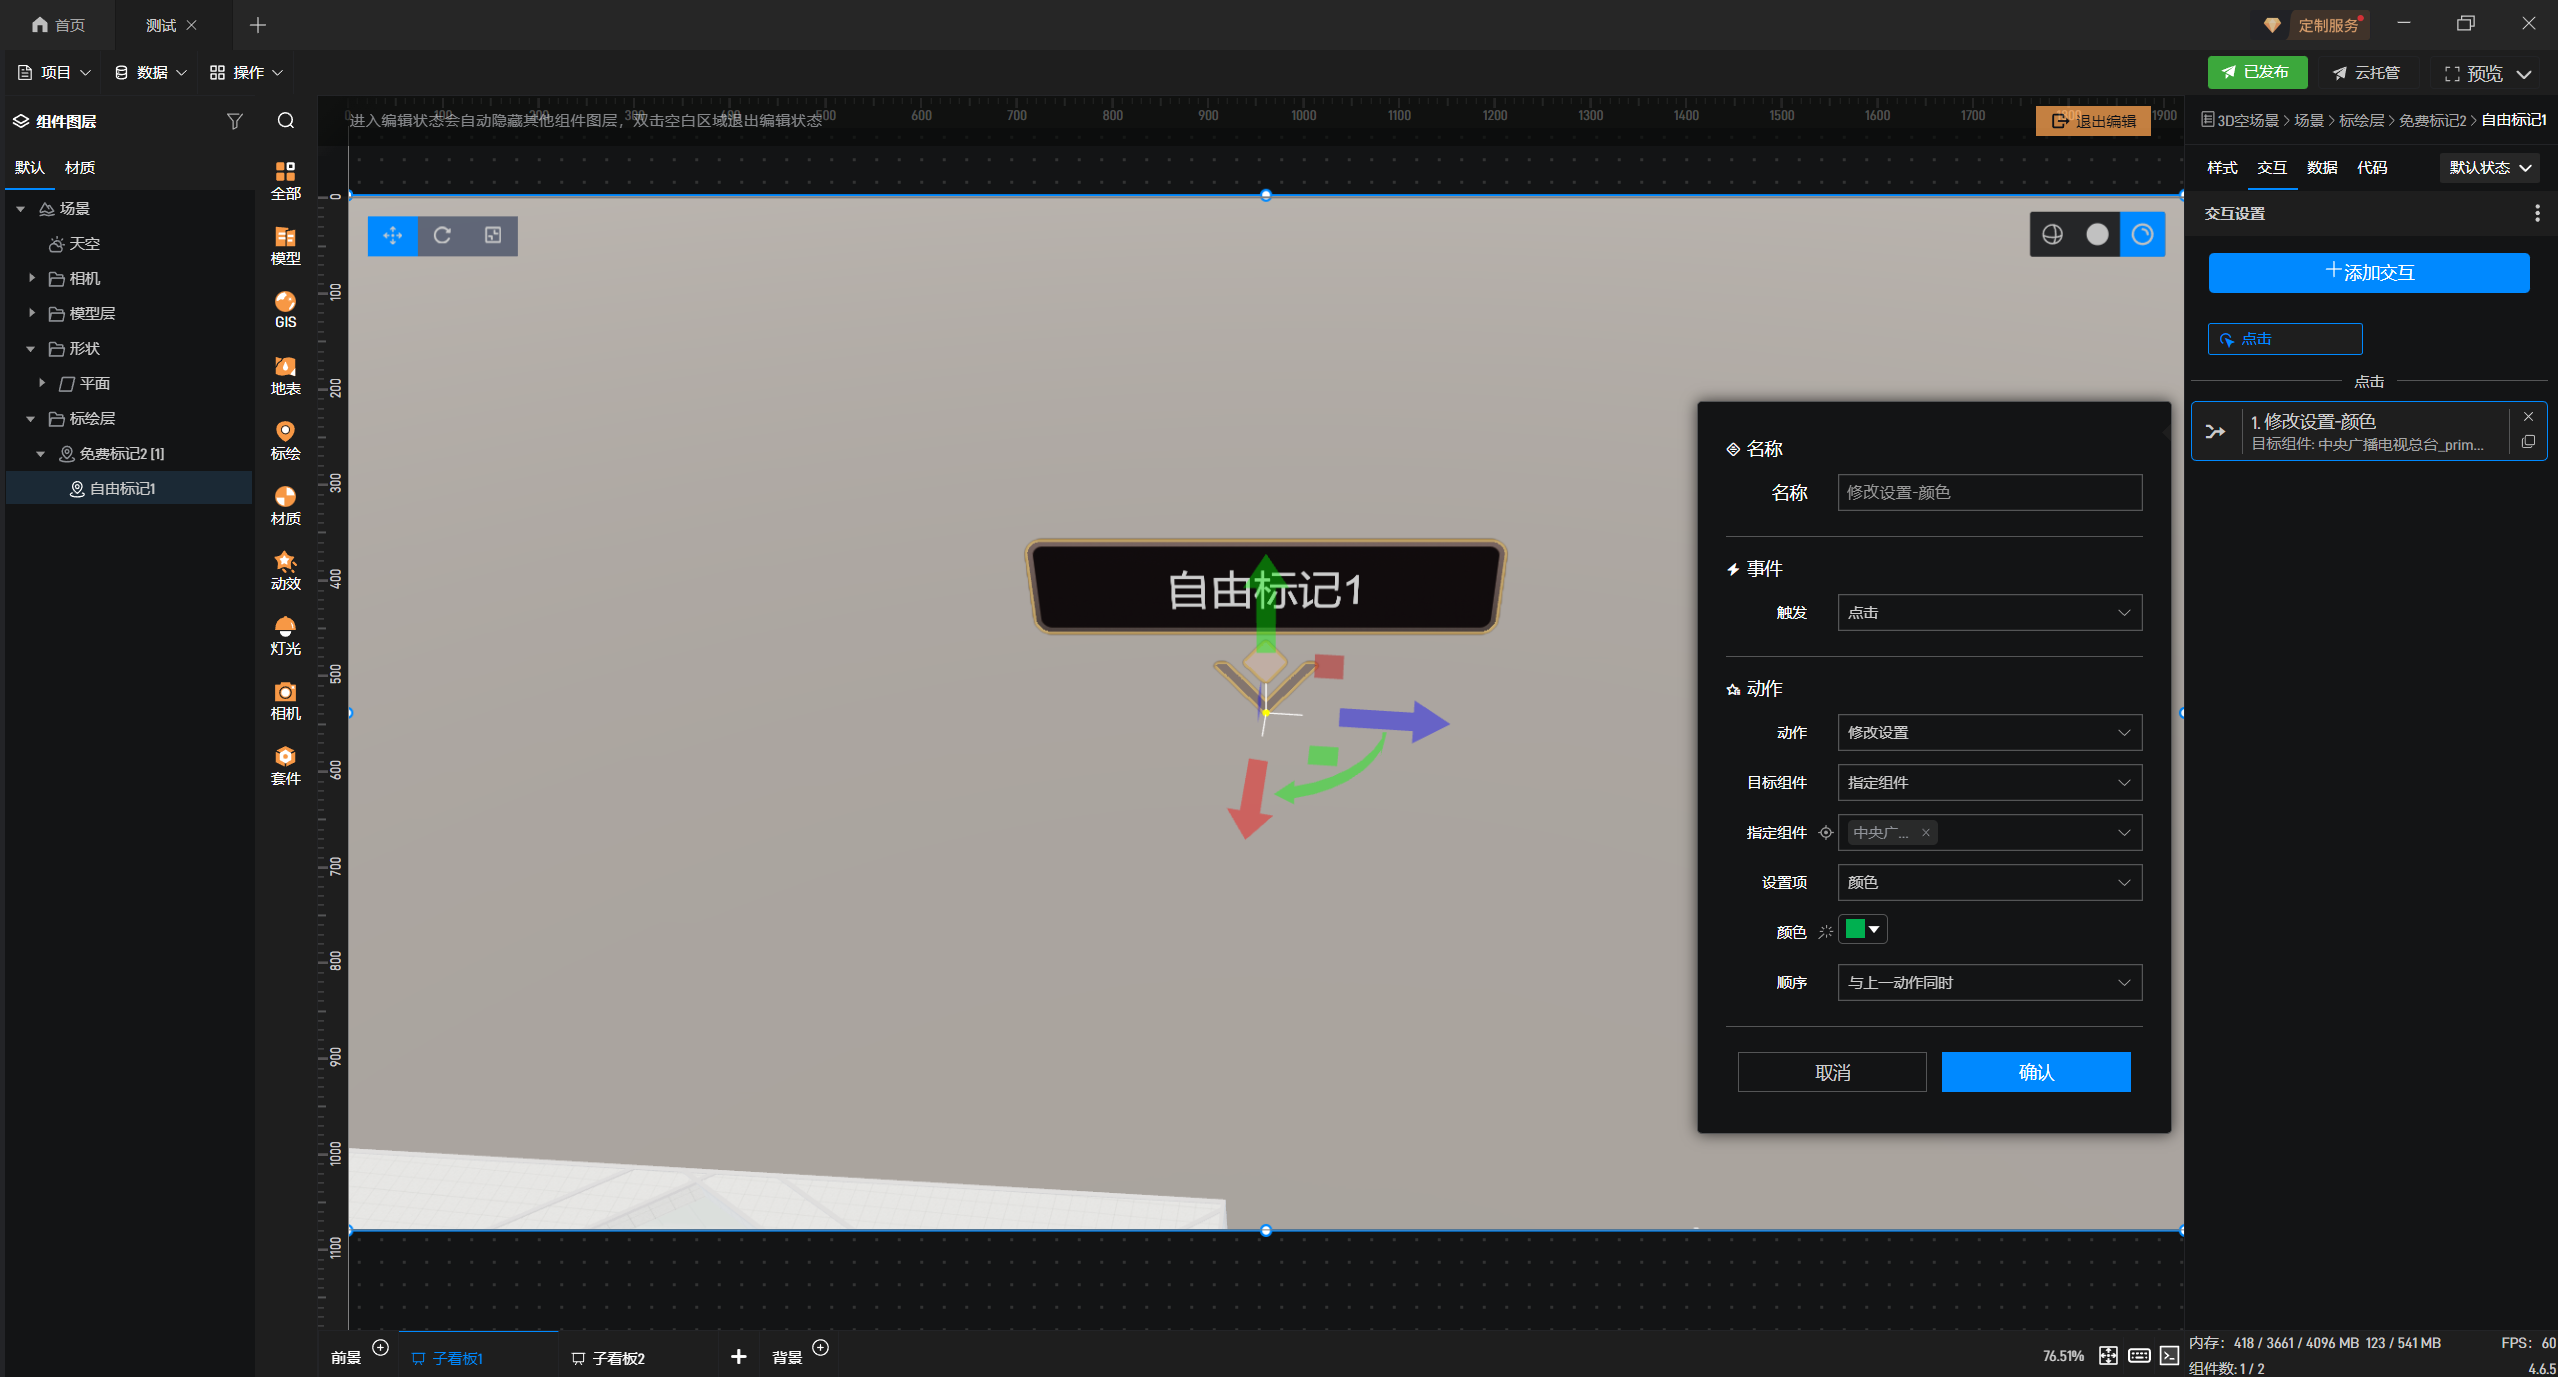Select the scale gizmo tool
Screen dimensions: 2558x1377
(493, 235)
